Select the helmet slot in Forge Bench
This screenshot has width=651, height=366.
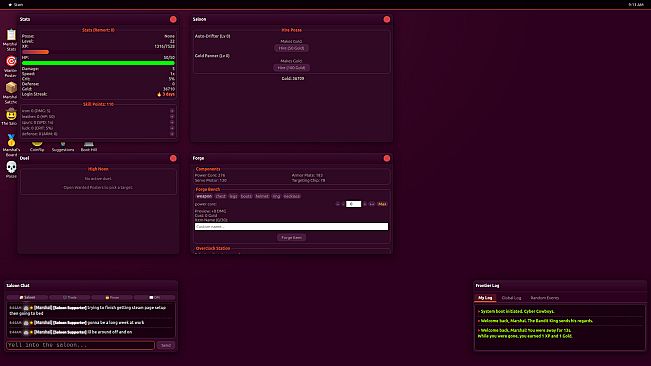pos(262,196)
